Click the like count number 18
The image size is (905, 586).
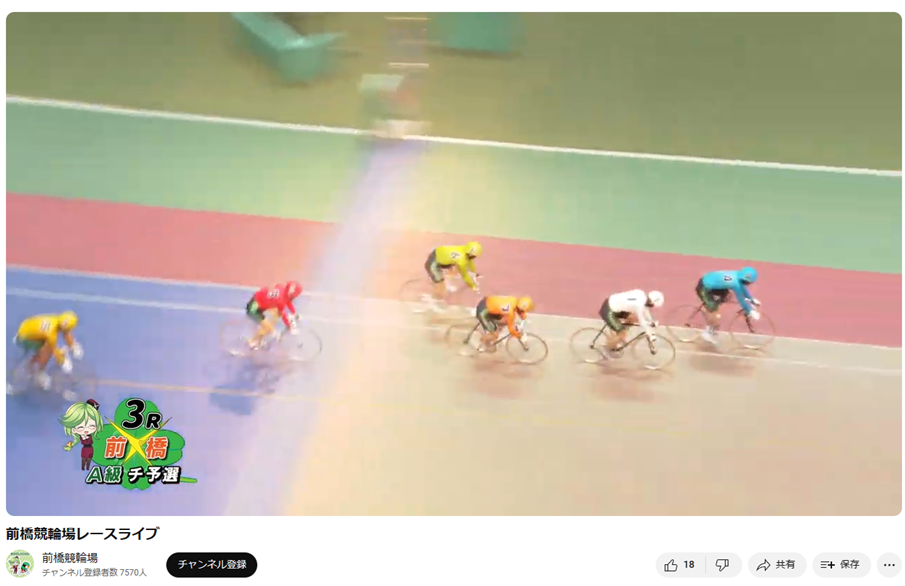coord(689,565)
